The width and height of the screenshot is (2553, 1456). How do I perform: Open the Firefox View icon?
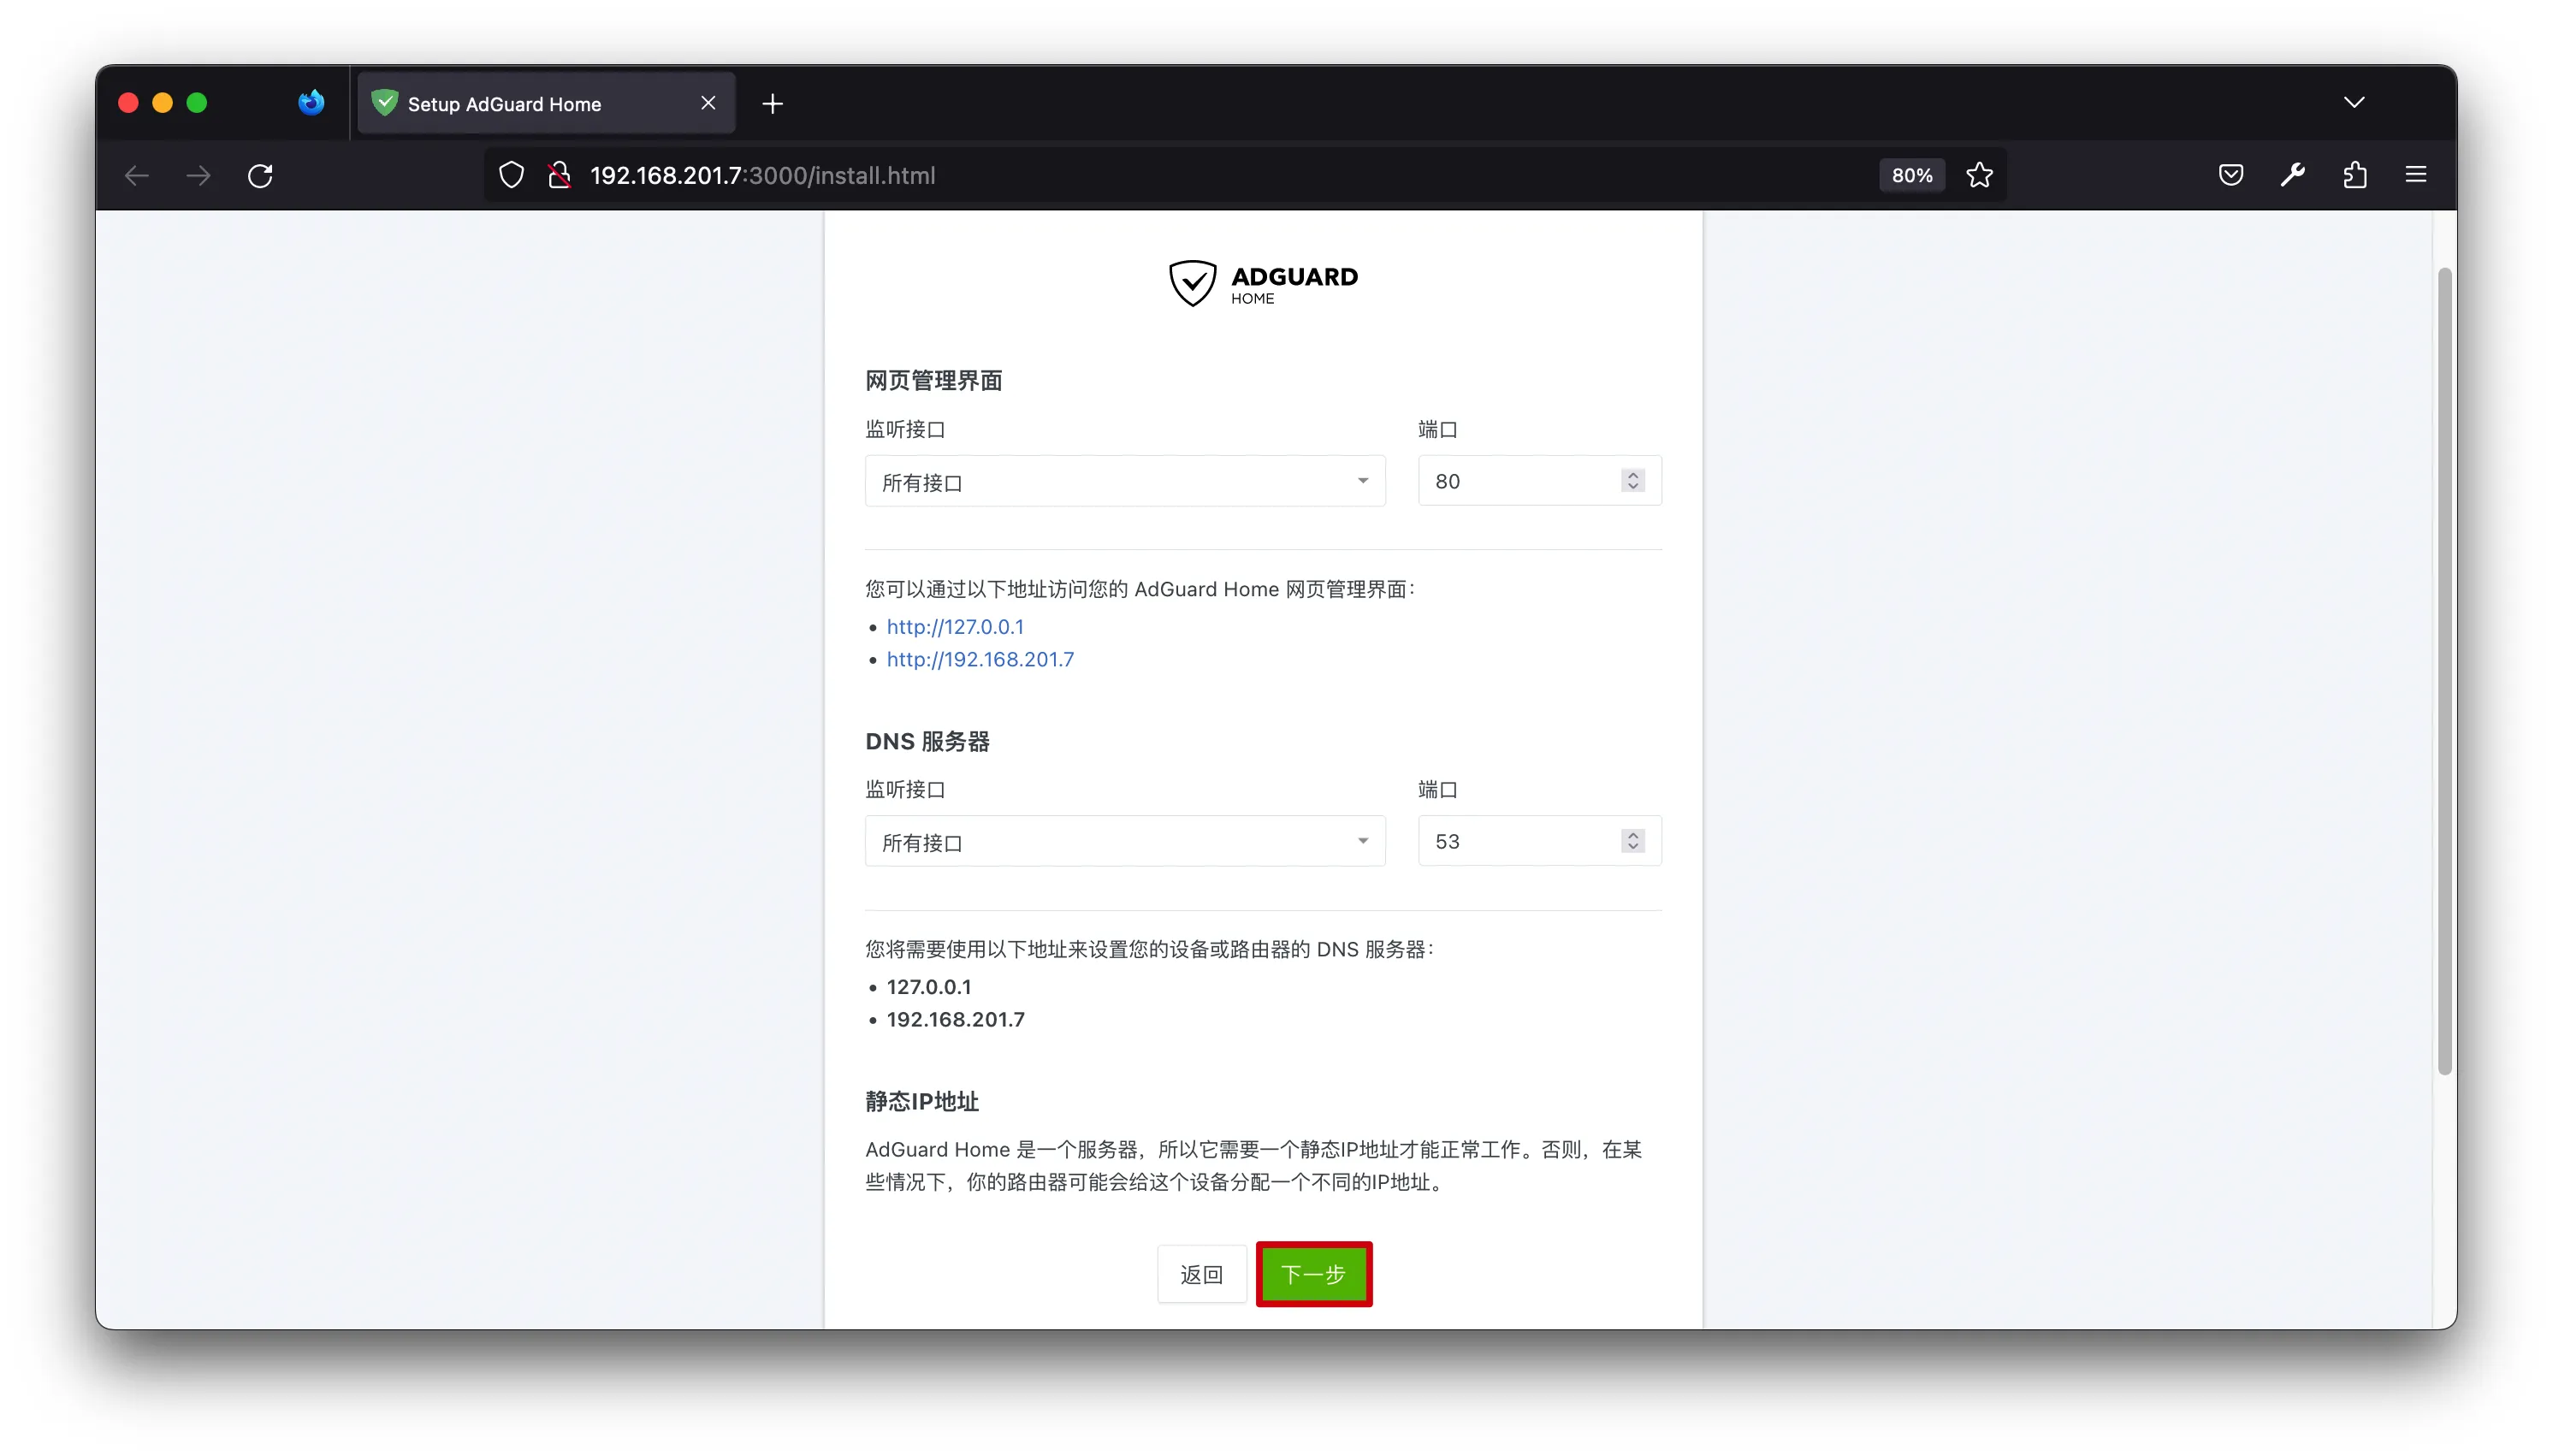(x=311, y=103)
